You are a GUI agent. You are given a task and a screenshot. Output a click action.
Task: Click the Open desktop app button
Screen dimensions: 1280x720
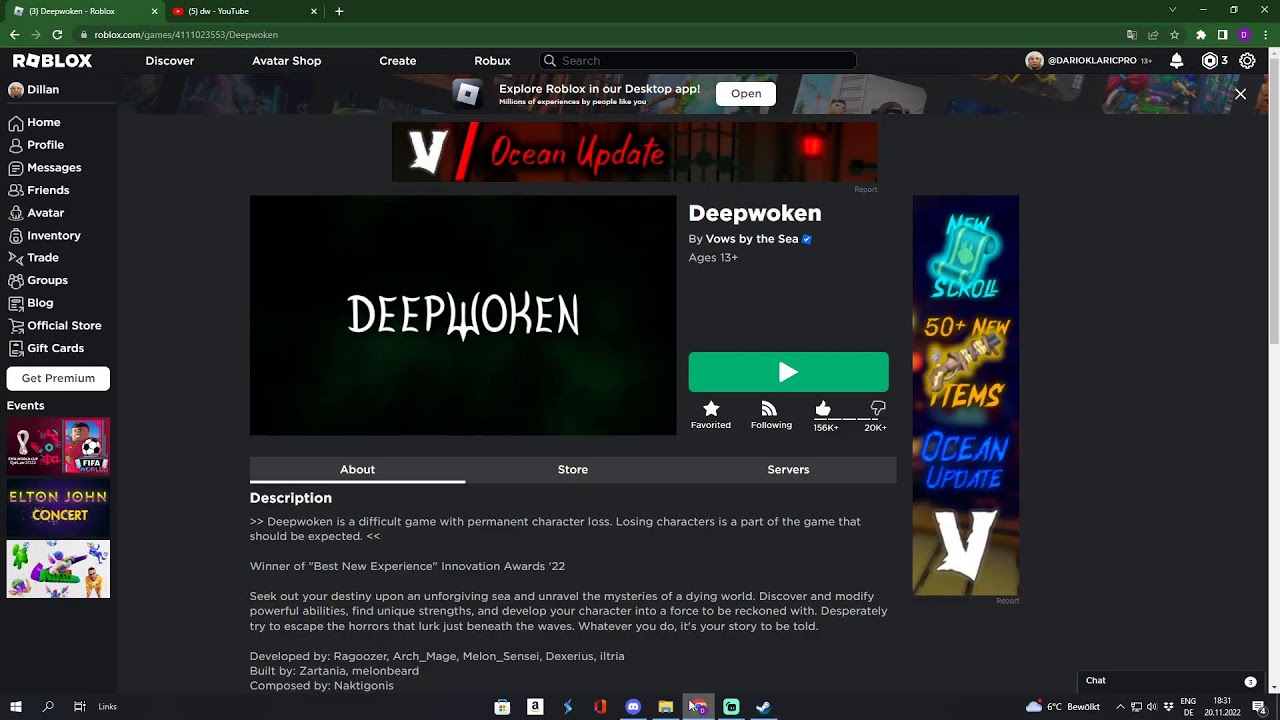click(746, 94)
